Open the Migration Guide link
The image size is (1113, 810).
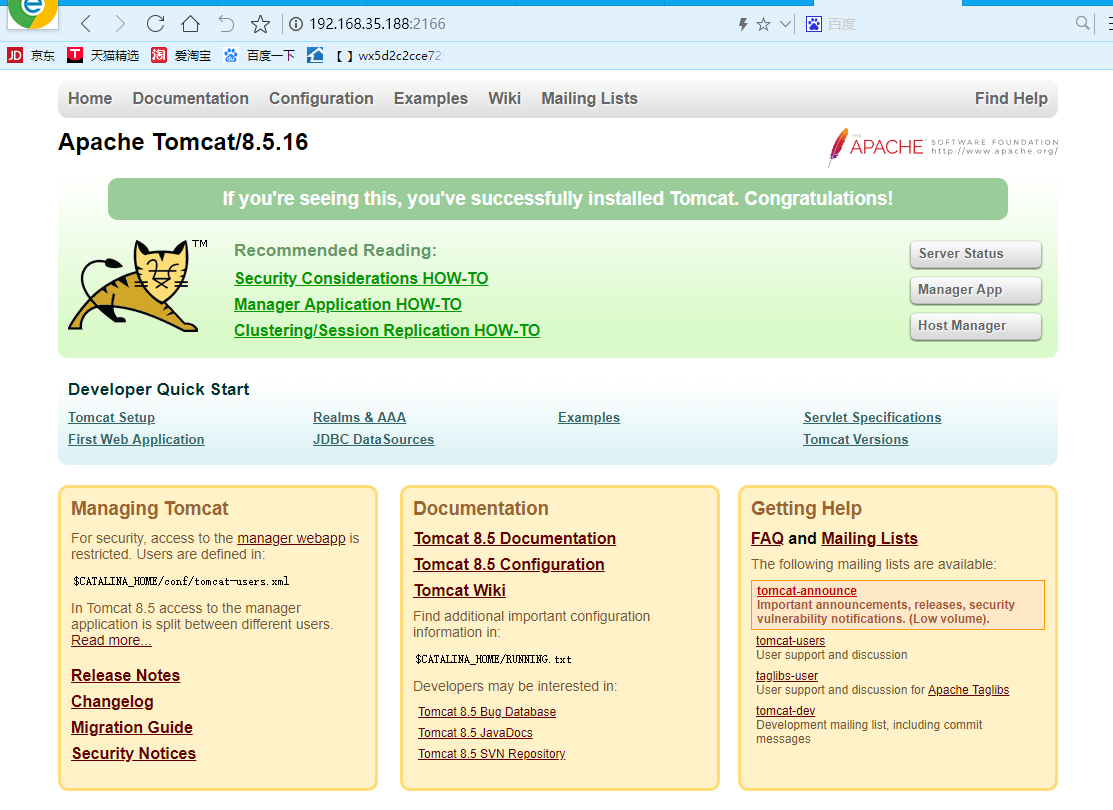point(132,728)
